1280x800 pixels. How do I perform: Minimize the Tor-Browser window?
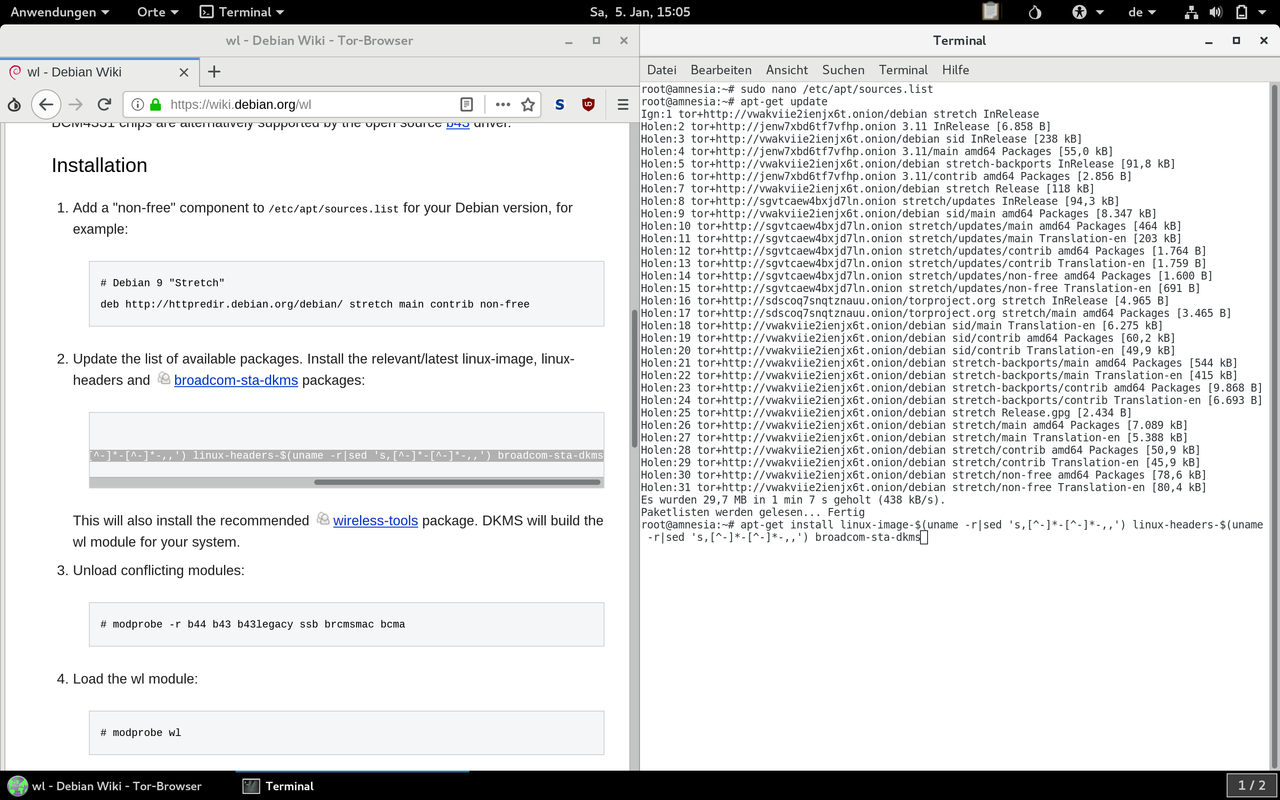point(568,41)
